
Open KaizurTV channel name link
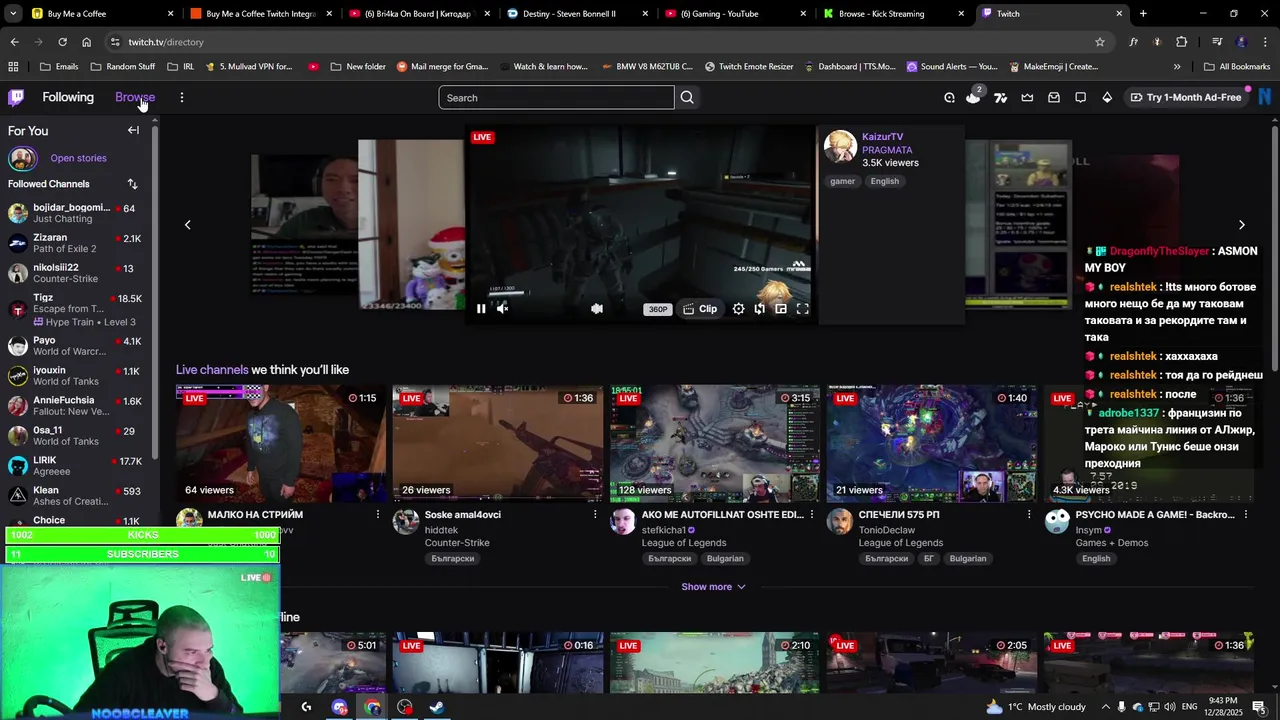pos(882,137)
